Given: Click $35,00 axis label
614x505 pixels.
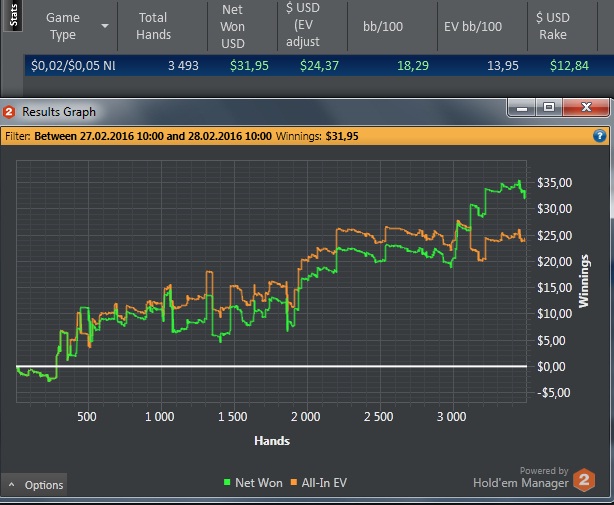Looking at the screenshot, I should (x=554, y=182).
